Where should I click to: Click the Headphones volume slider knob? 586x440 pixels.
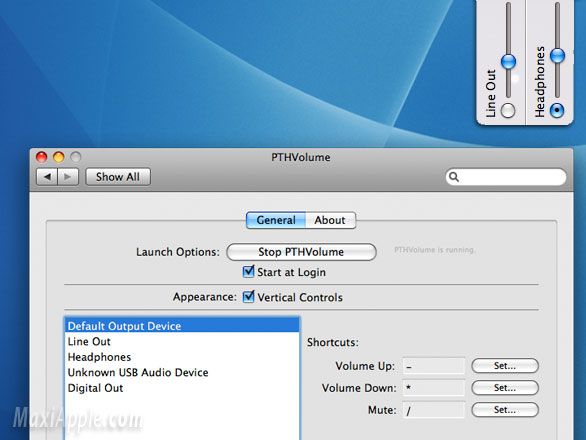tap(557, 56)
